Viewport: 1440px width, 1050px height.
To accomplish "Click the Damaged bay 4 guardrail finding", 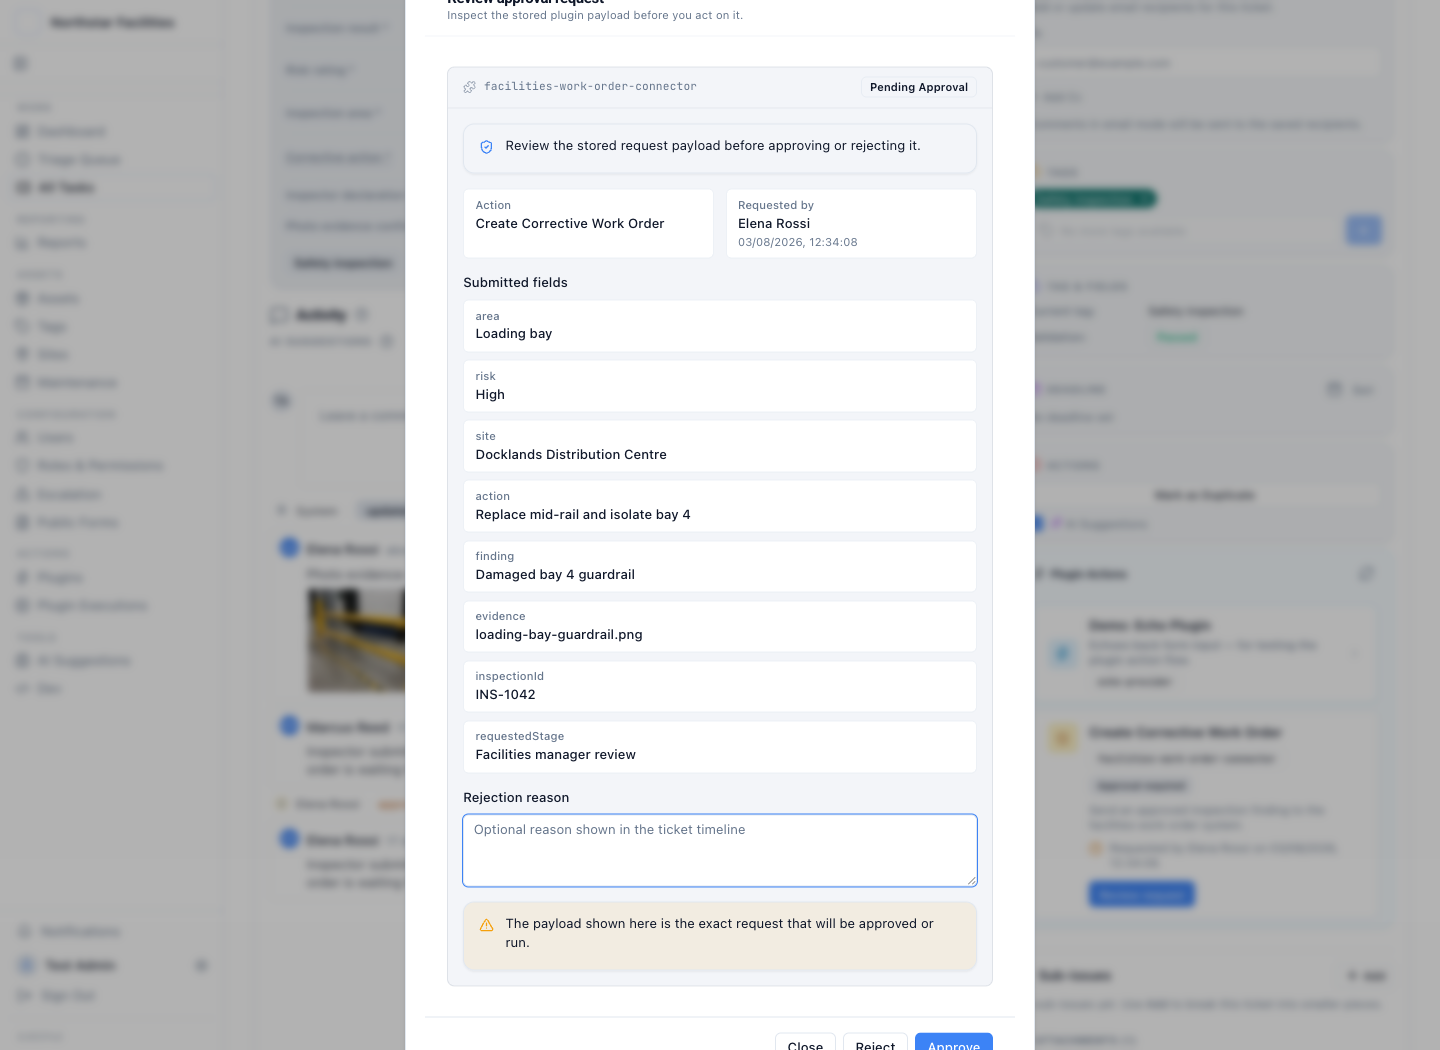I will click(720, 566).
